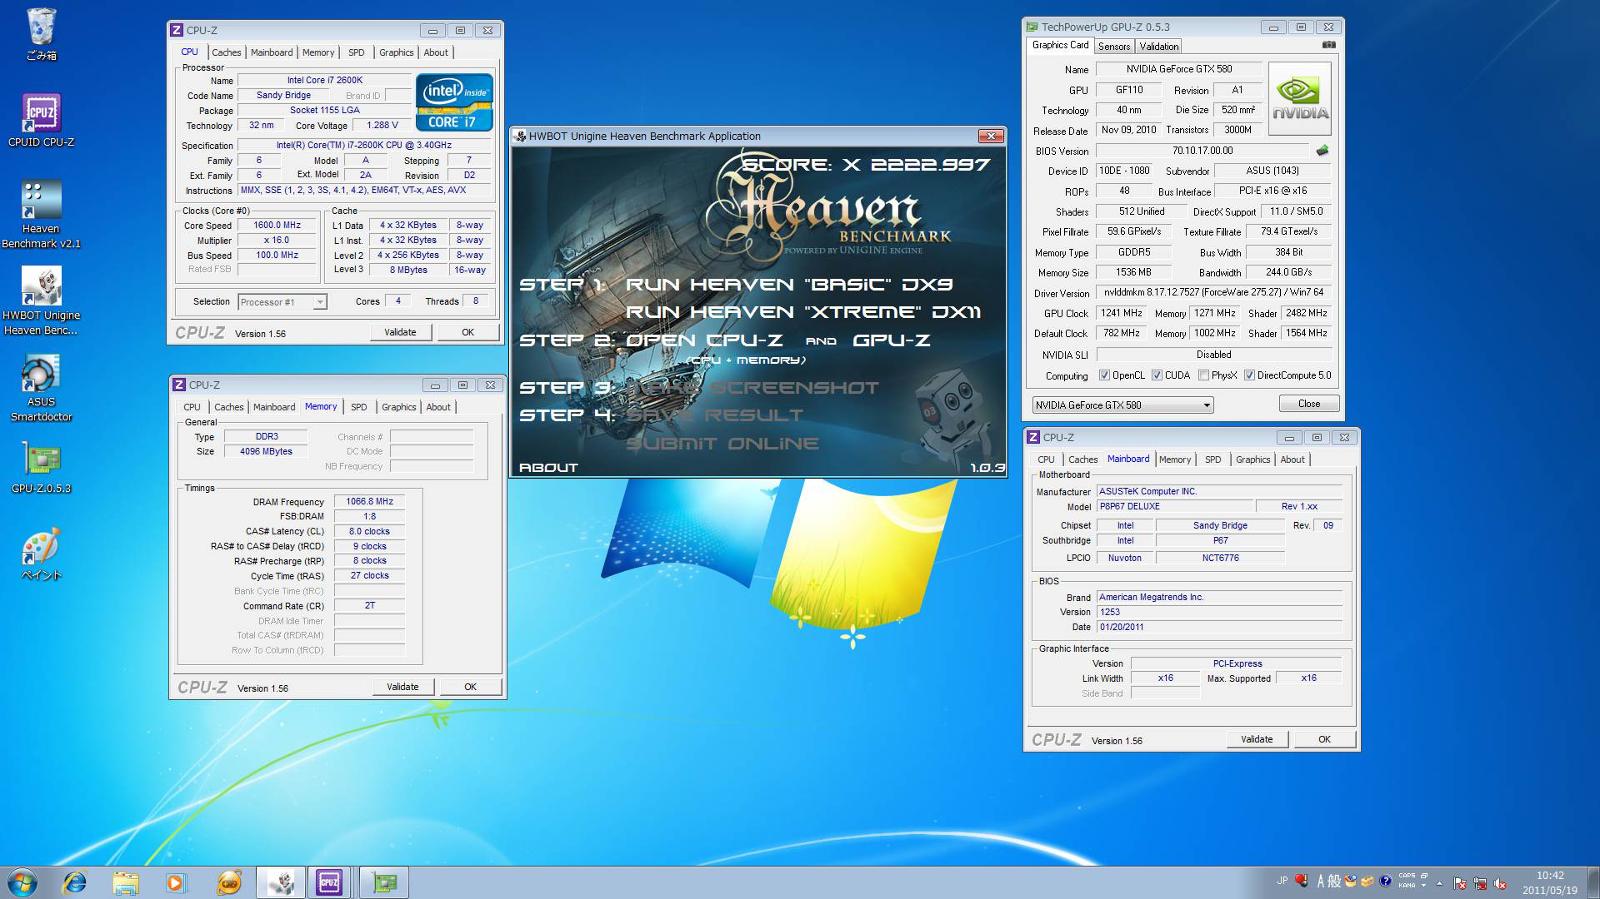Open Windows Explorer folder on the taskbar
This screenshot has width=1600, height=899.
coord(125,882)
